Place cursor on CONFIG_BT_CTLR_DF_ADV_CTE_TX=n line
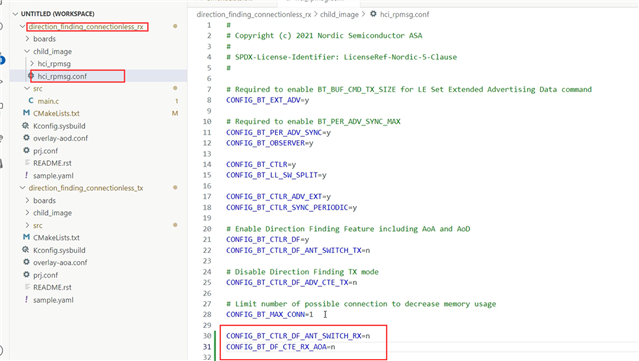Image resolution: width=639 pixels, height=361 pixels. click(291, 282)
